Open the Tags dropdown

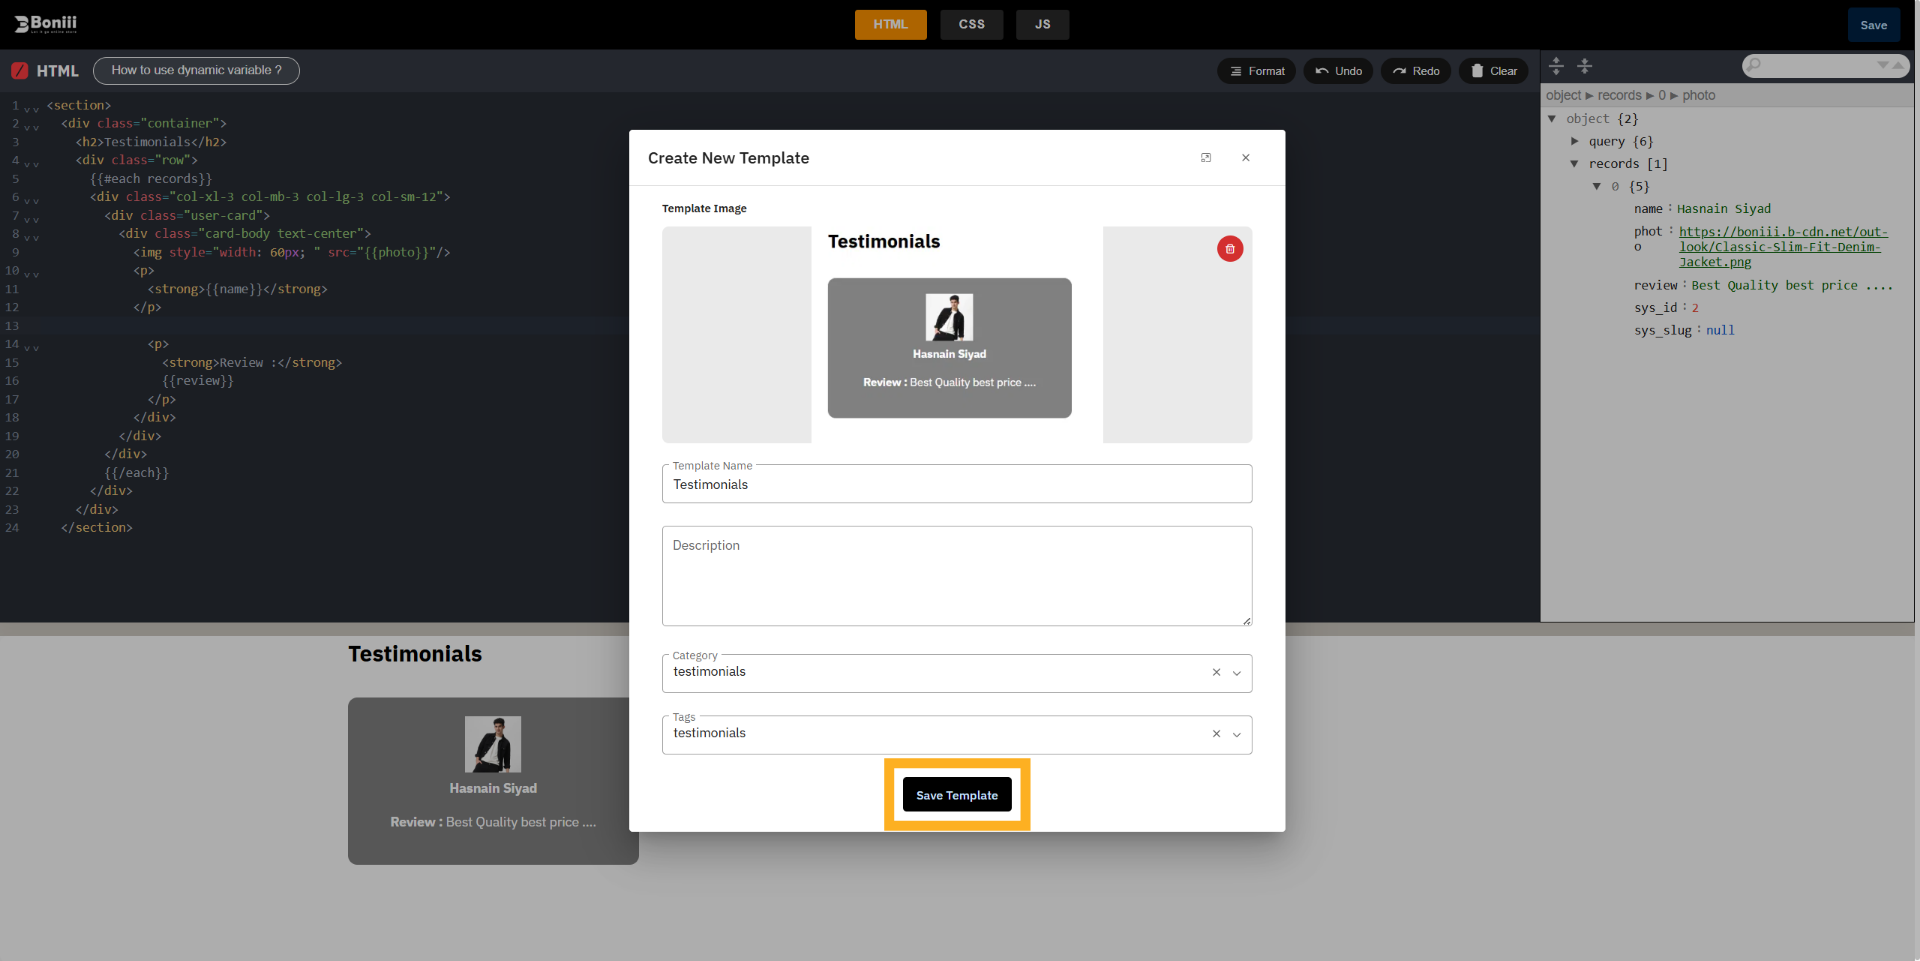1237,734
